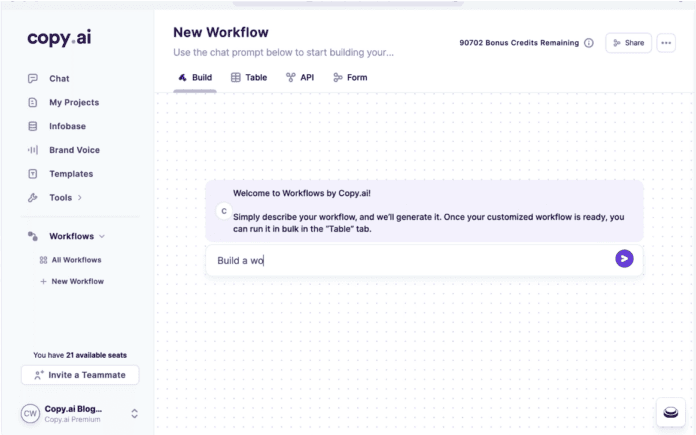The image size is (696, 435).
Task: Open All Workflows link
Action: [x=71, y=260]
